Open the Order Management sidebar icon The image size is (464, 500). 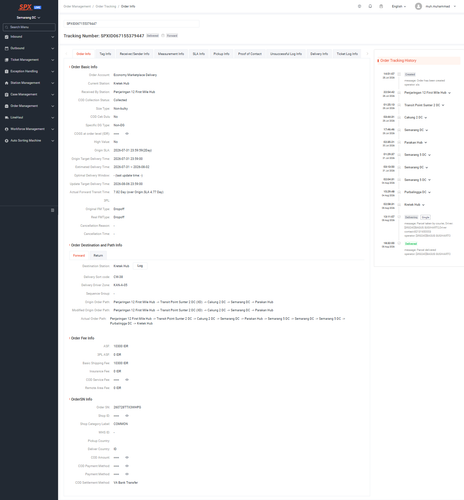click(7, 106)
